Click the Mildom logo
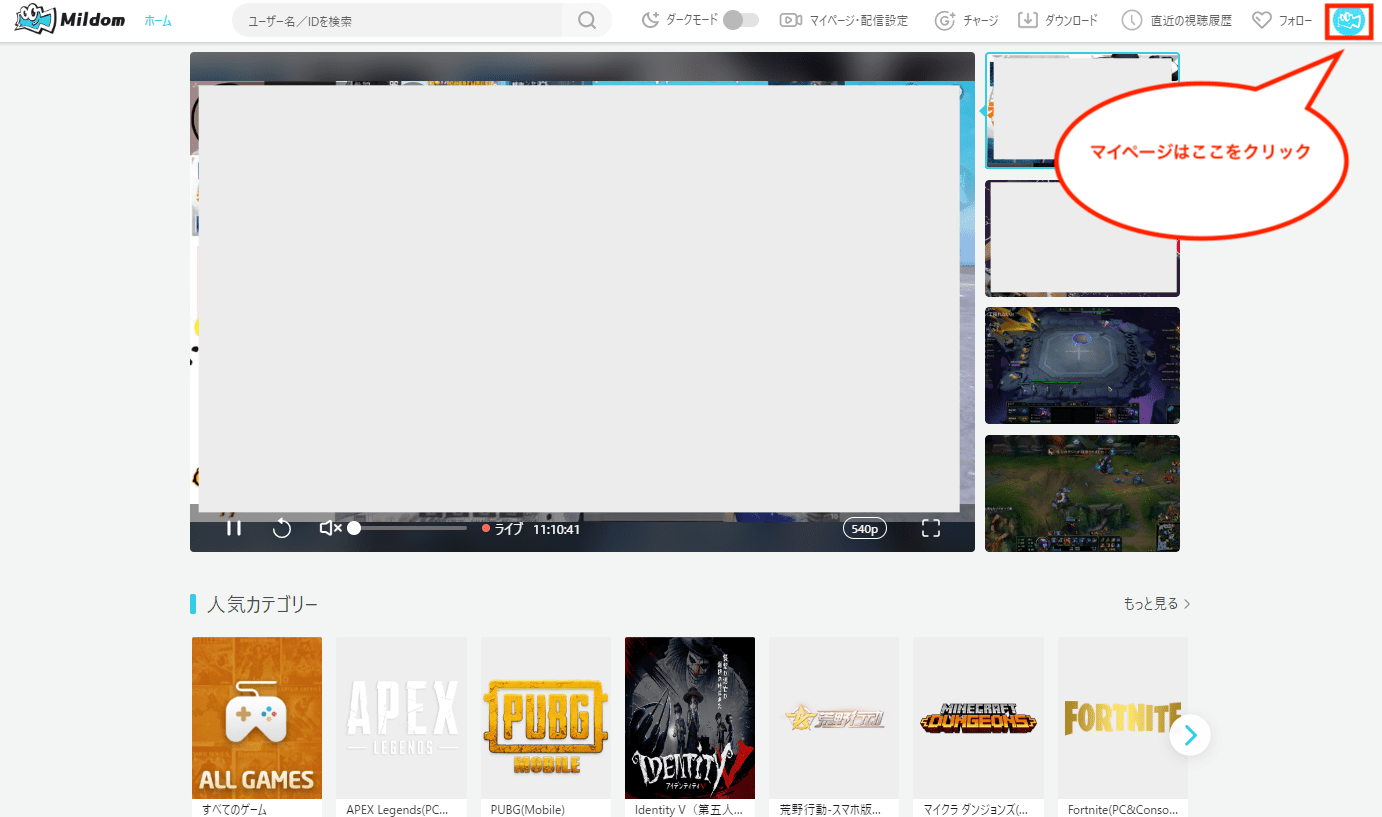The image size is (1382, 817). pyautogui.click(x=70, y=20)
